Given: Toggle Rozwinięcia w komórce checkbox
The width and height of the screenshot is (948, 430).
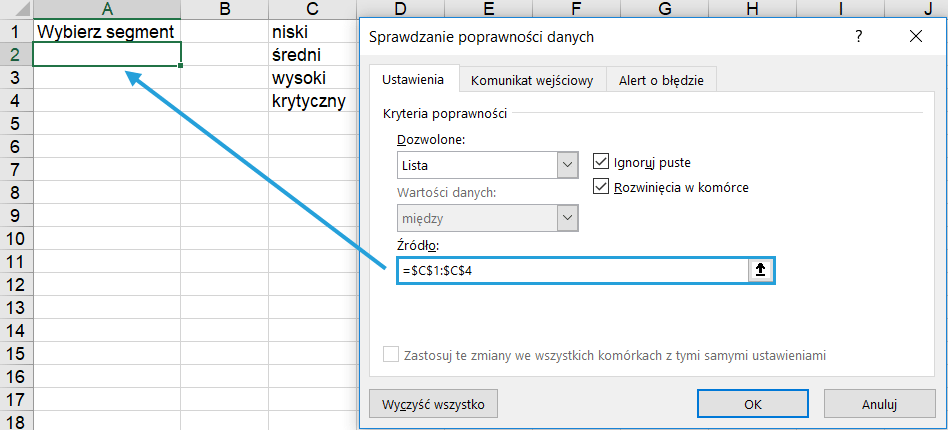Looking at the screenshot, I should [601, 186].
